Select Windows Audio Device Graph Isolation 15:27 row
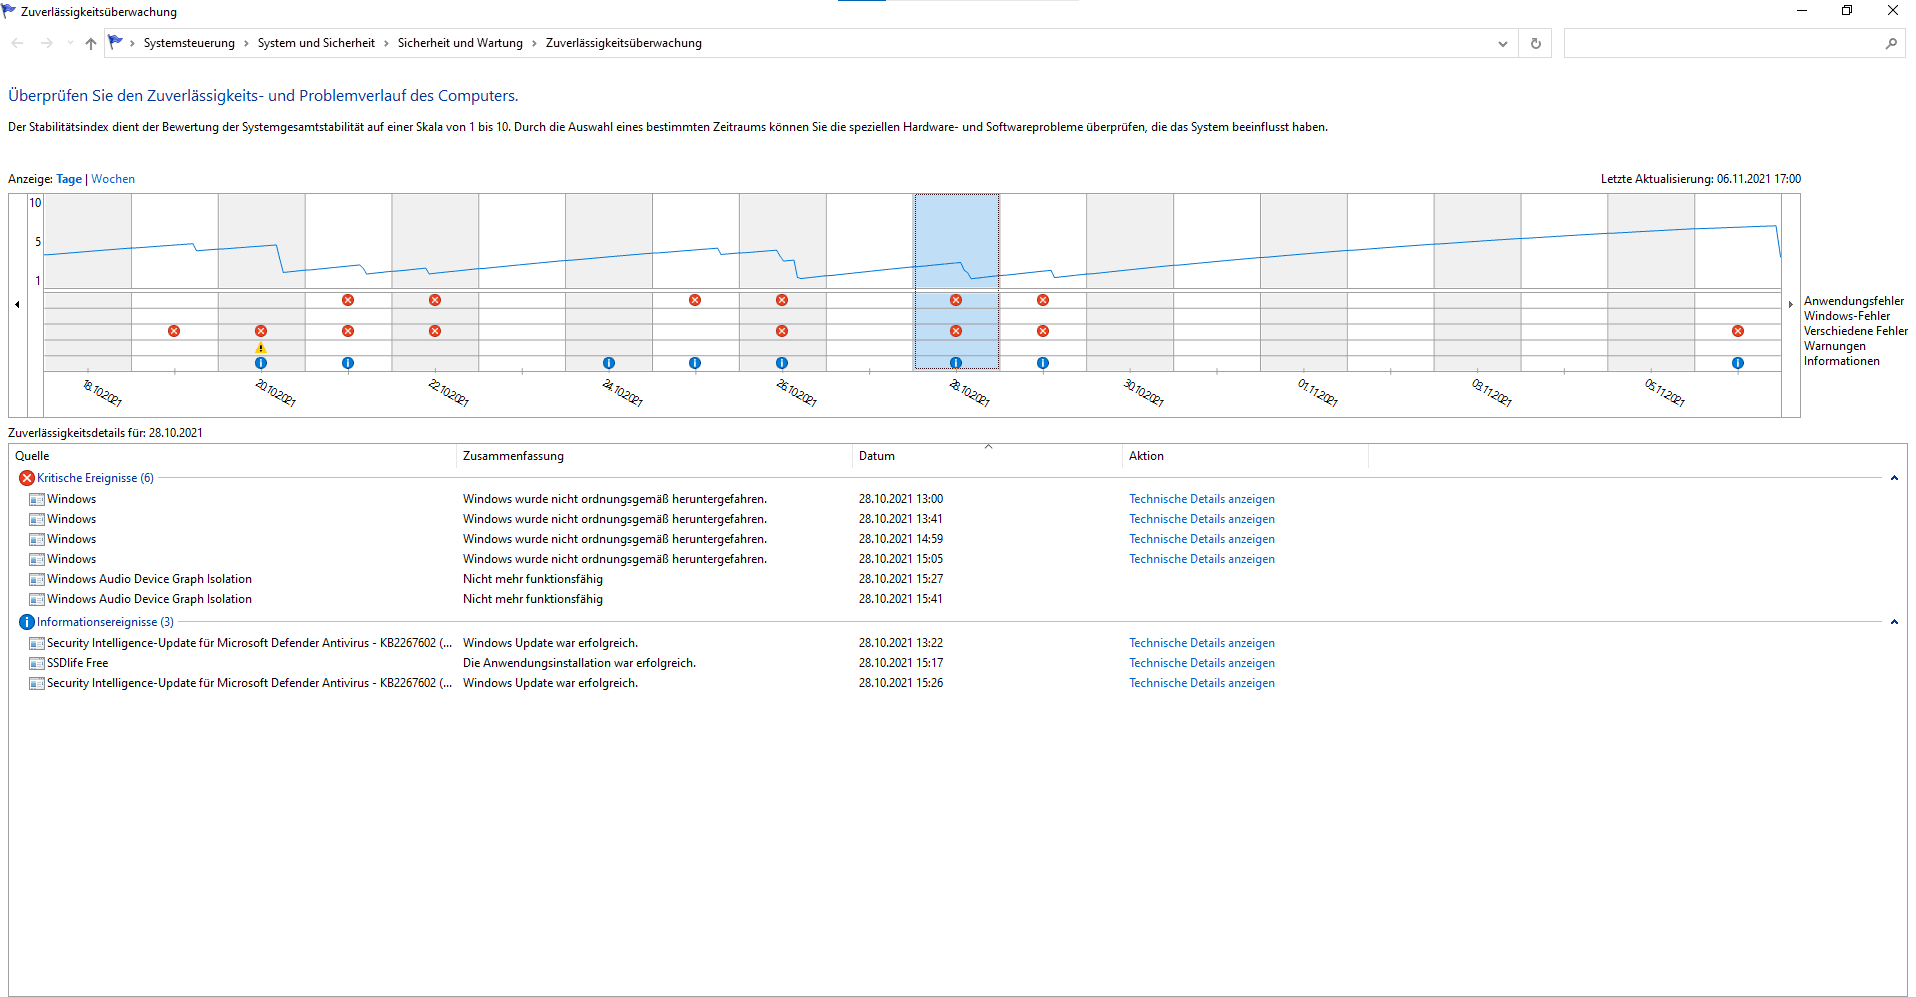 (x=957, y=579)
